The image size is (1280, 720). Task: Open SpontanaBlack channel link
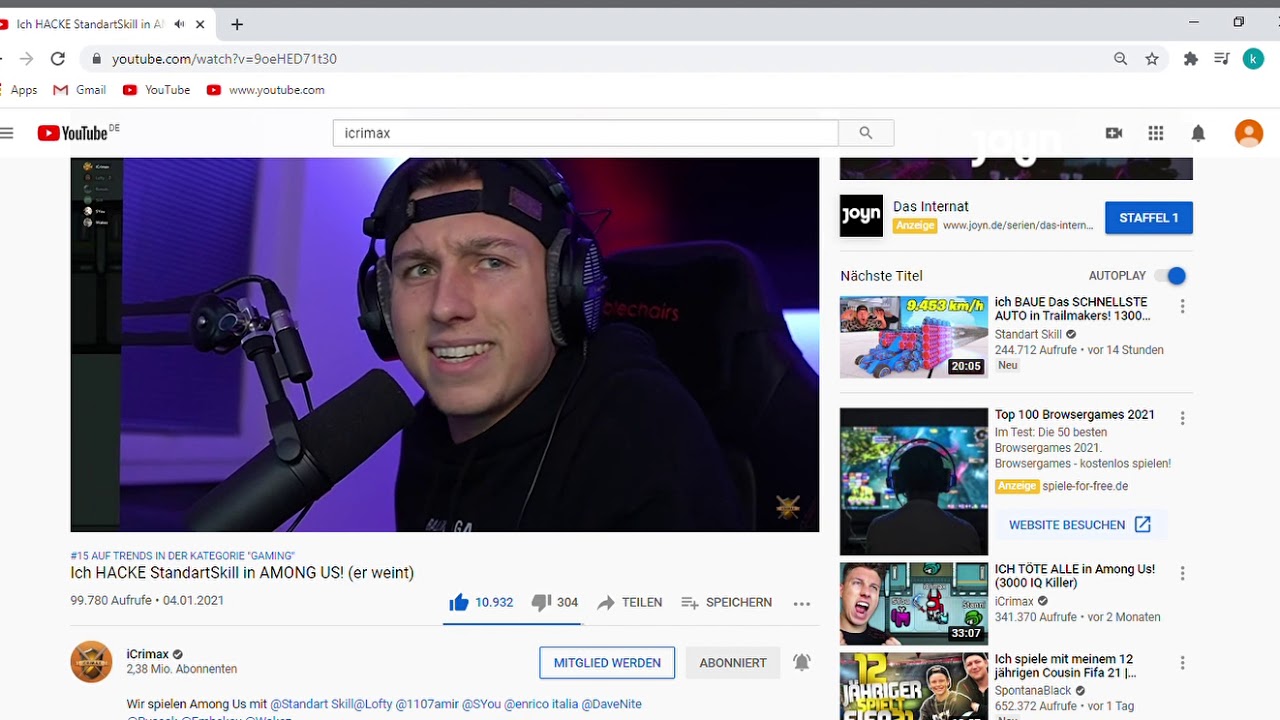point(1033,691)
